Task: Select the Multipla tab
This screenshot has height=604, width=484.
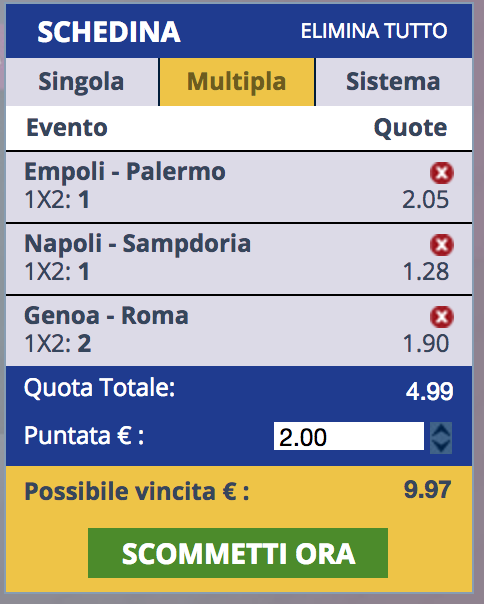Action: (x=237, y=82)
